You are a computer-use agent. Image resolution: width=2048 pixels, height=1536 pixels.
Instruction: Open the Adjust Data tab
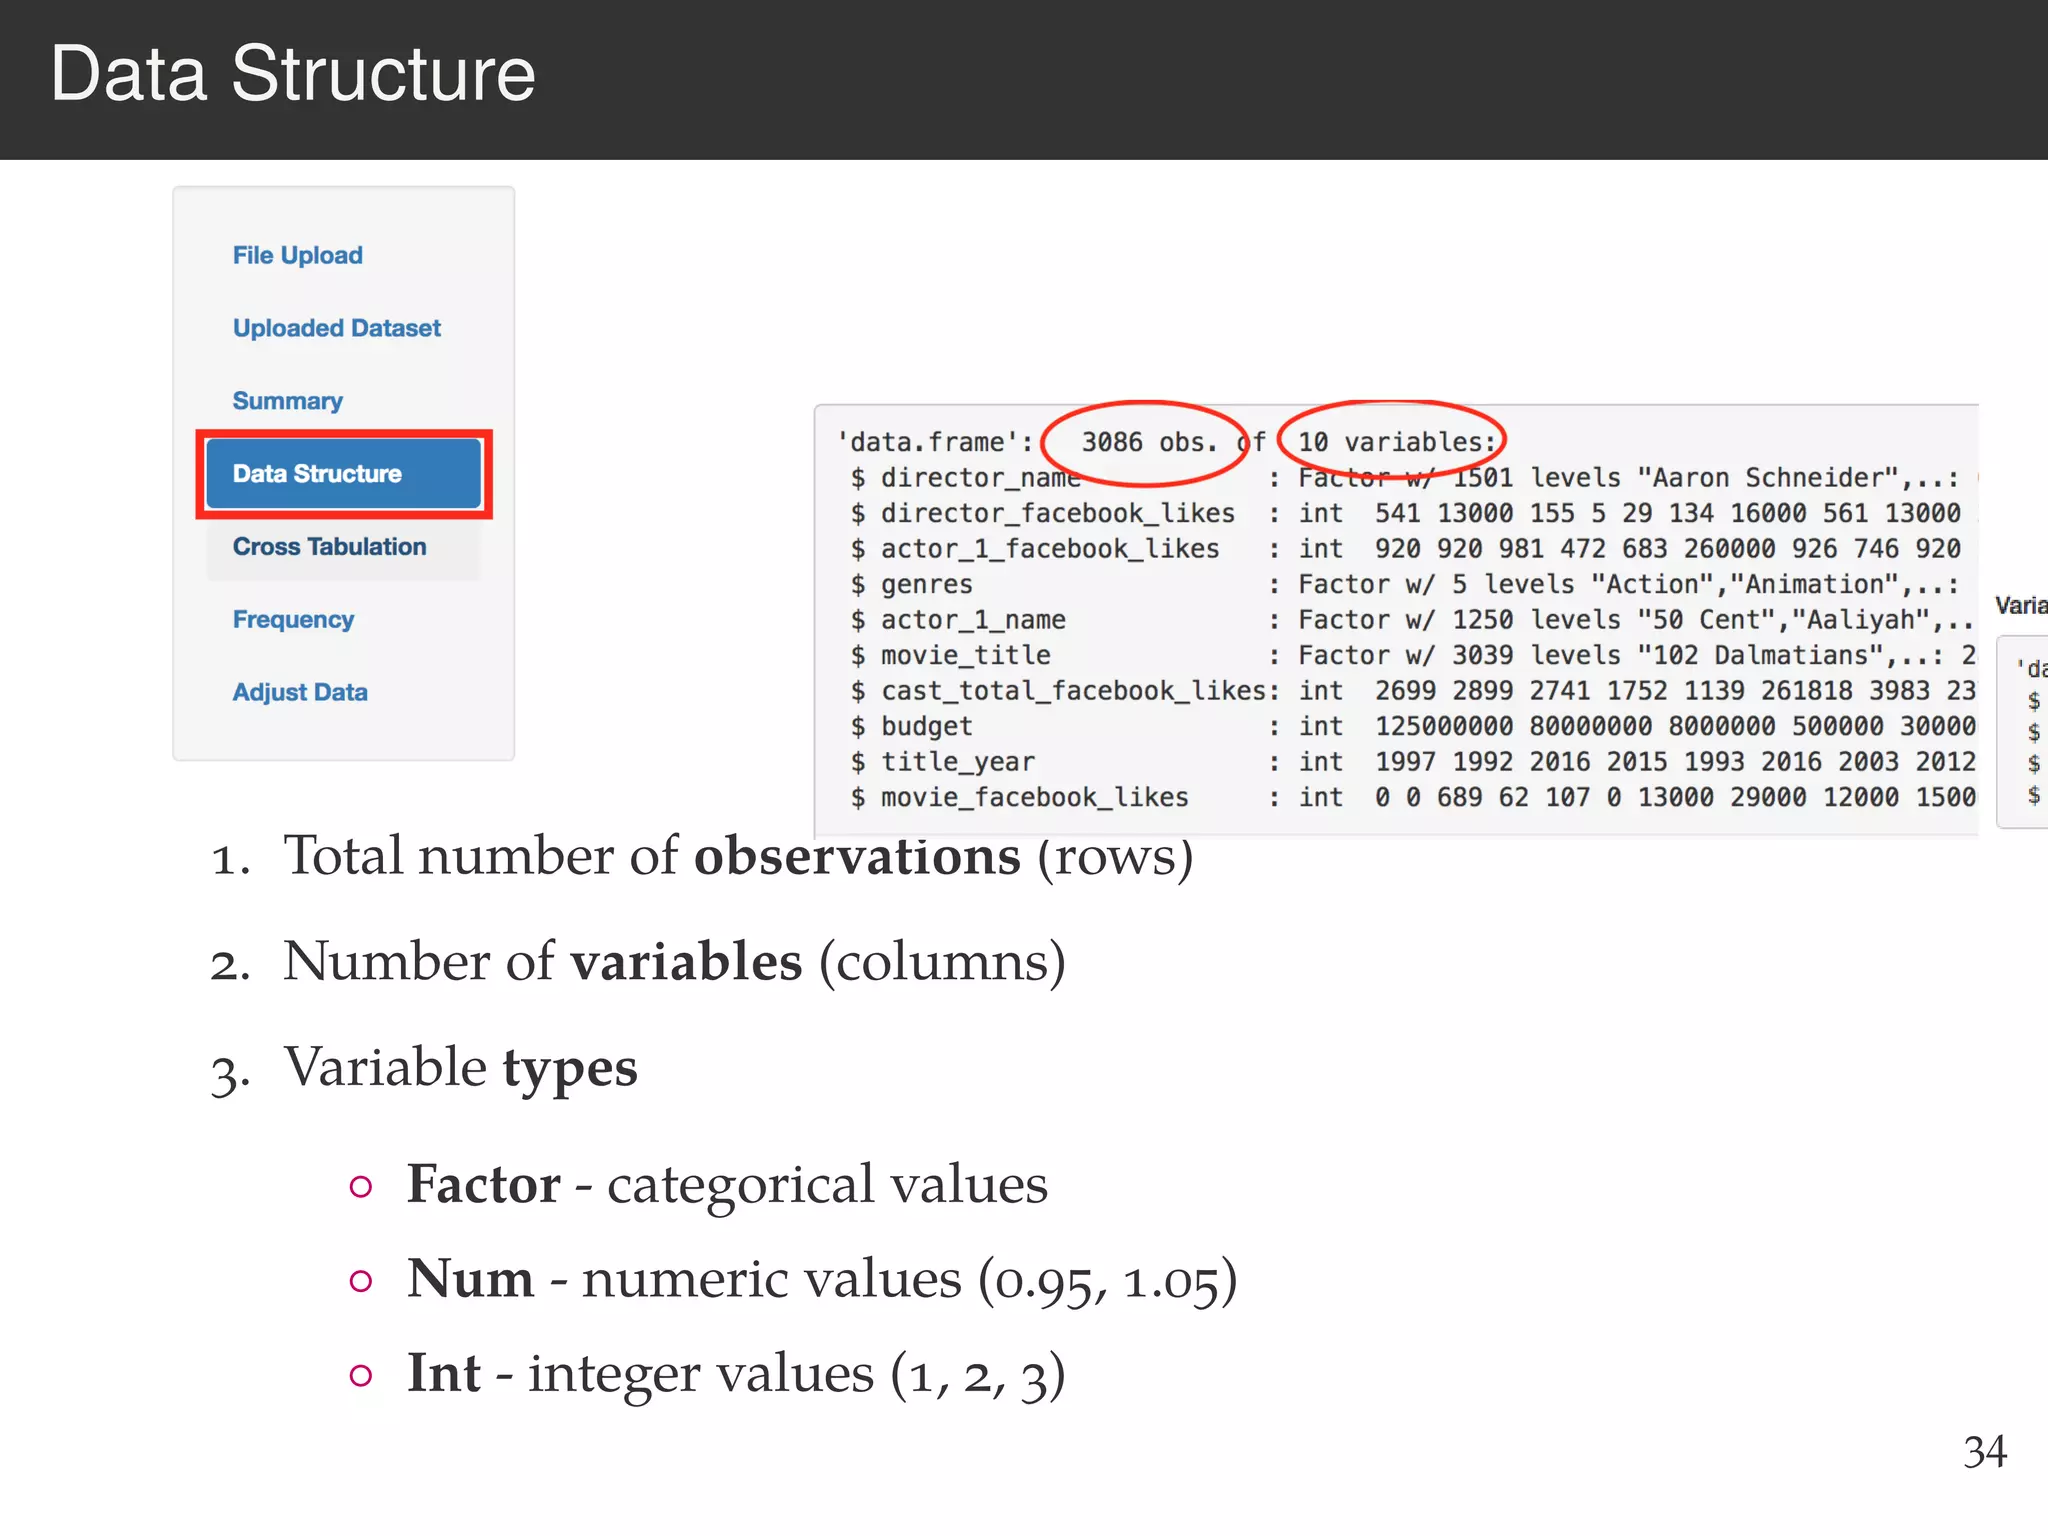point(300,692)
